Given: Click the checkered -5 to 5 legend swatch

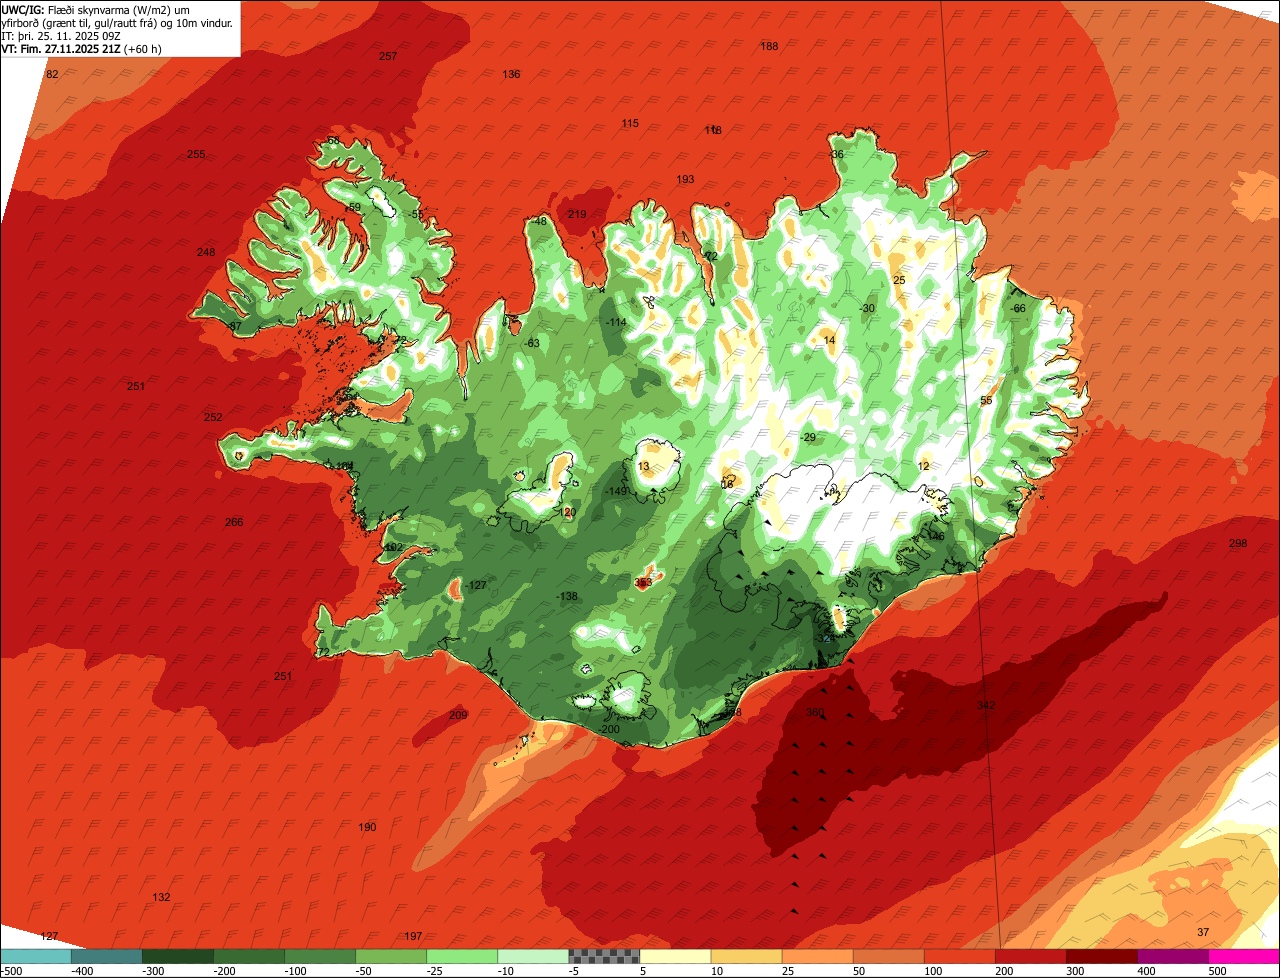Looking at the screenshot, I should 604,956.
